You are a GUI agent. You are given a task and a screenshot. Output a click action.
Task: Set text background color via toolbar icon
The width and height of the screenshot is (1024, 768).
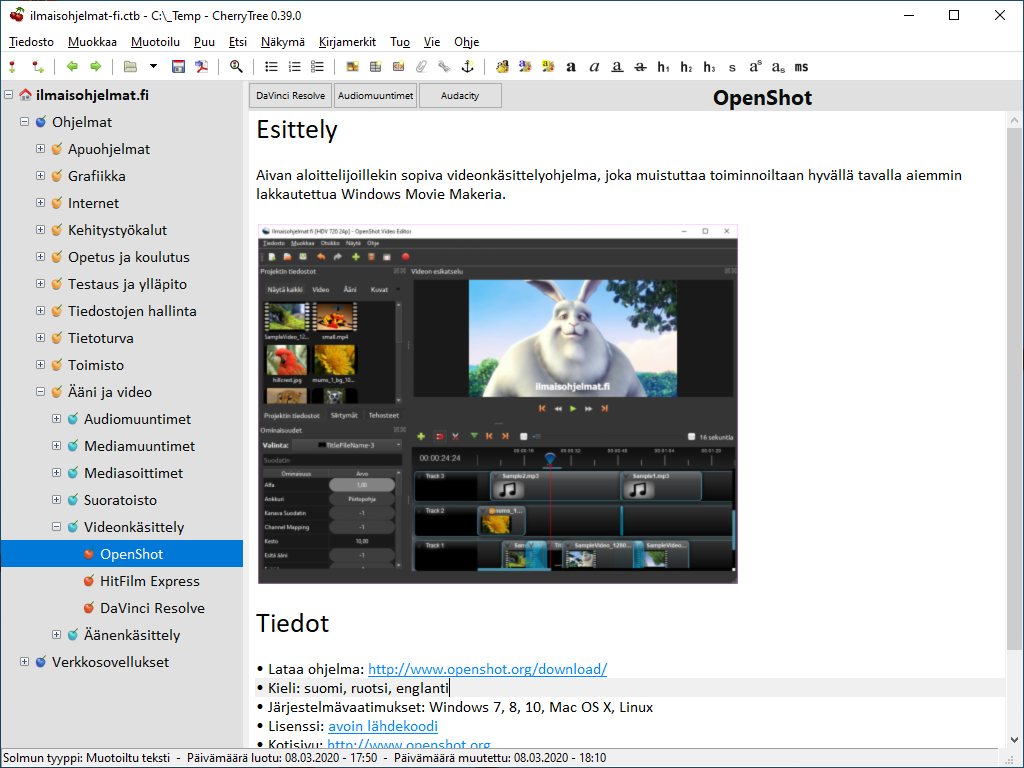(x=549, y=67)
